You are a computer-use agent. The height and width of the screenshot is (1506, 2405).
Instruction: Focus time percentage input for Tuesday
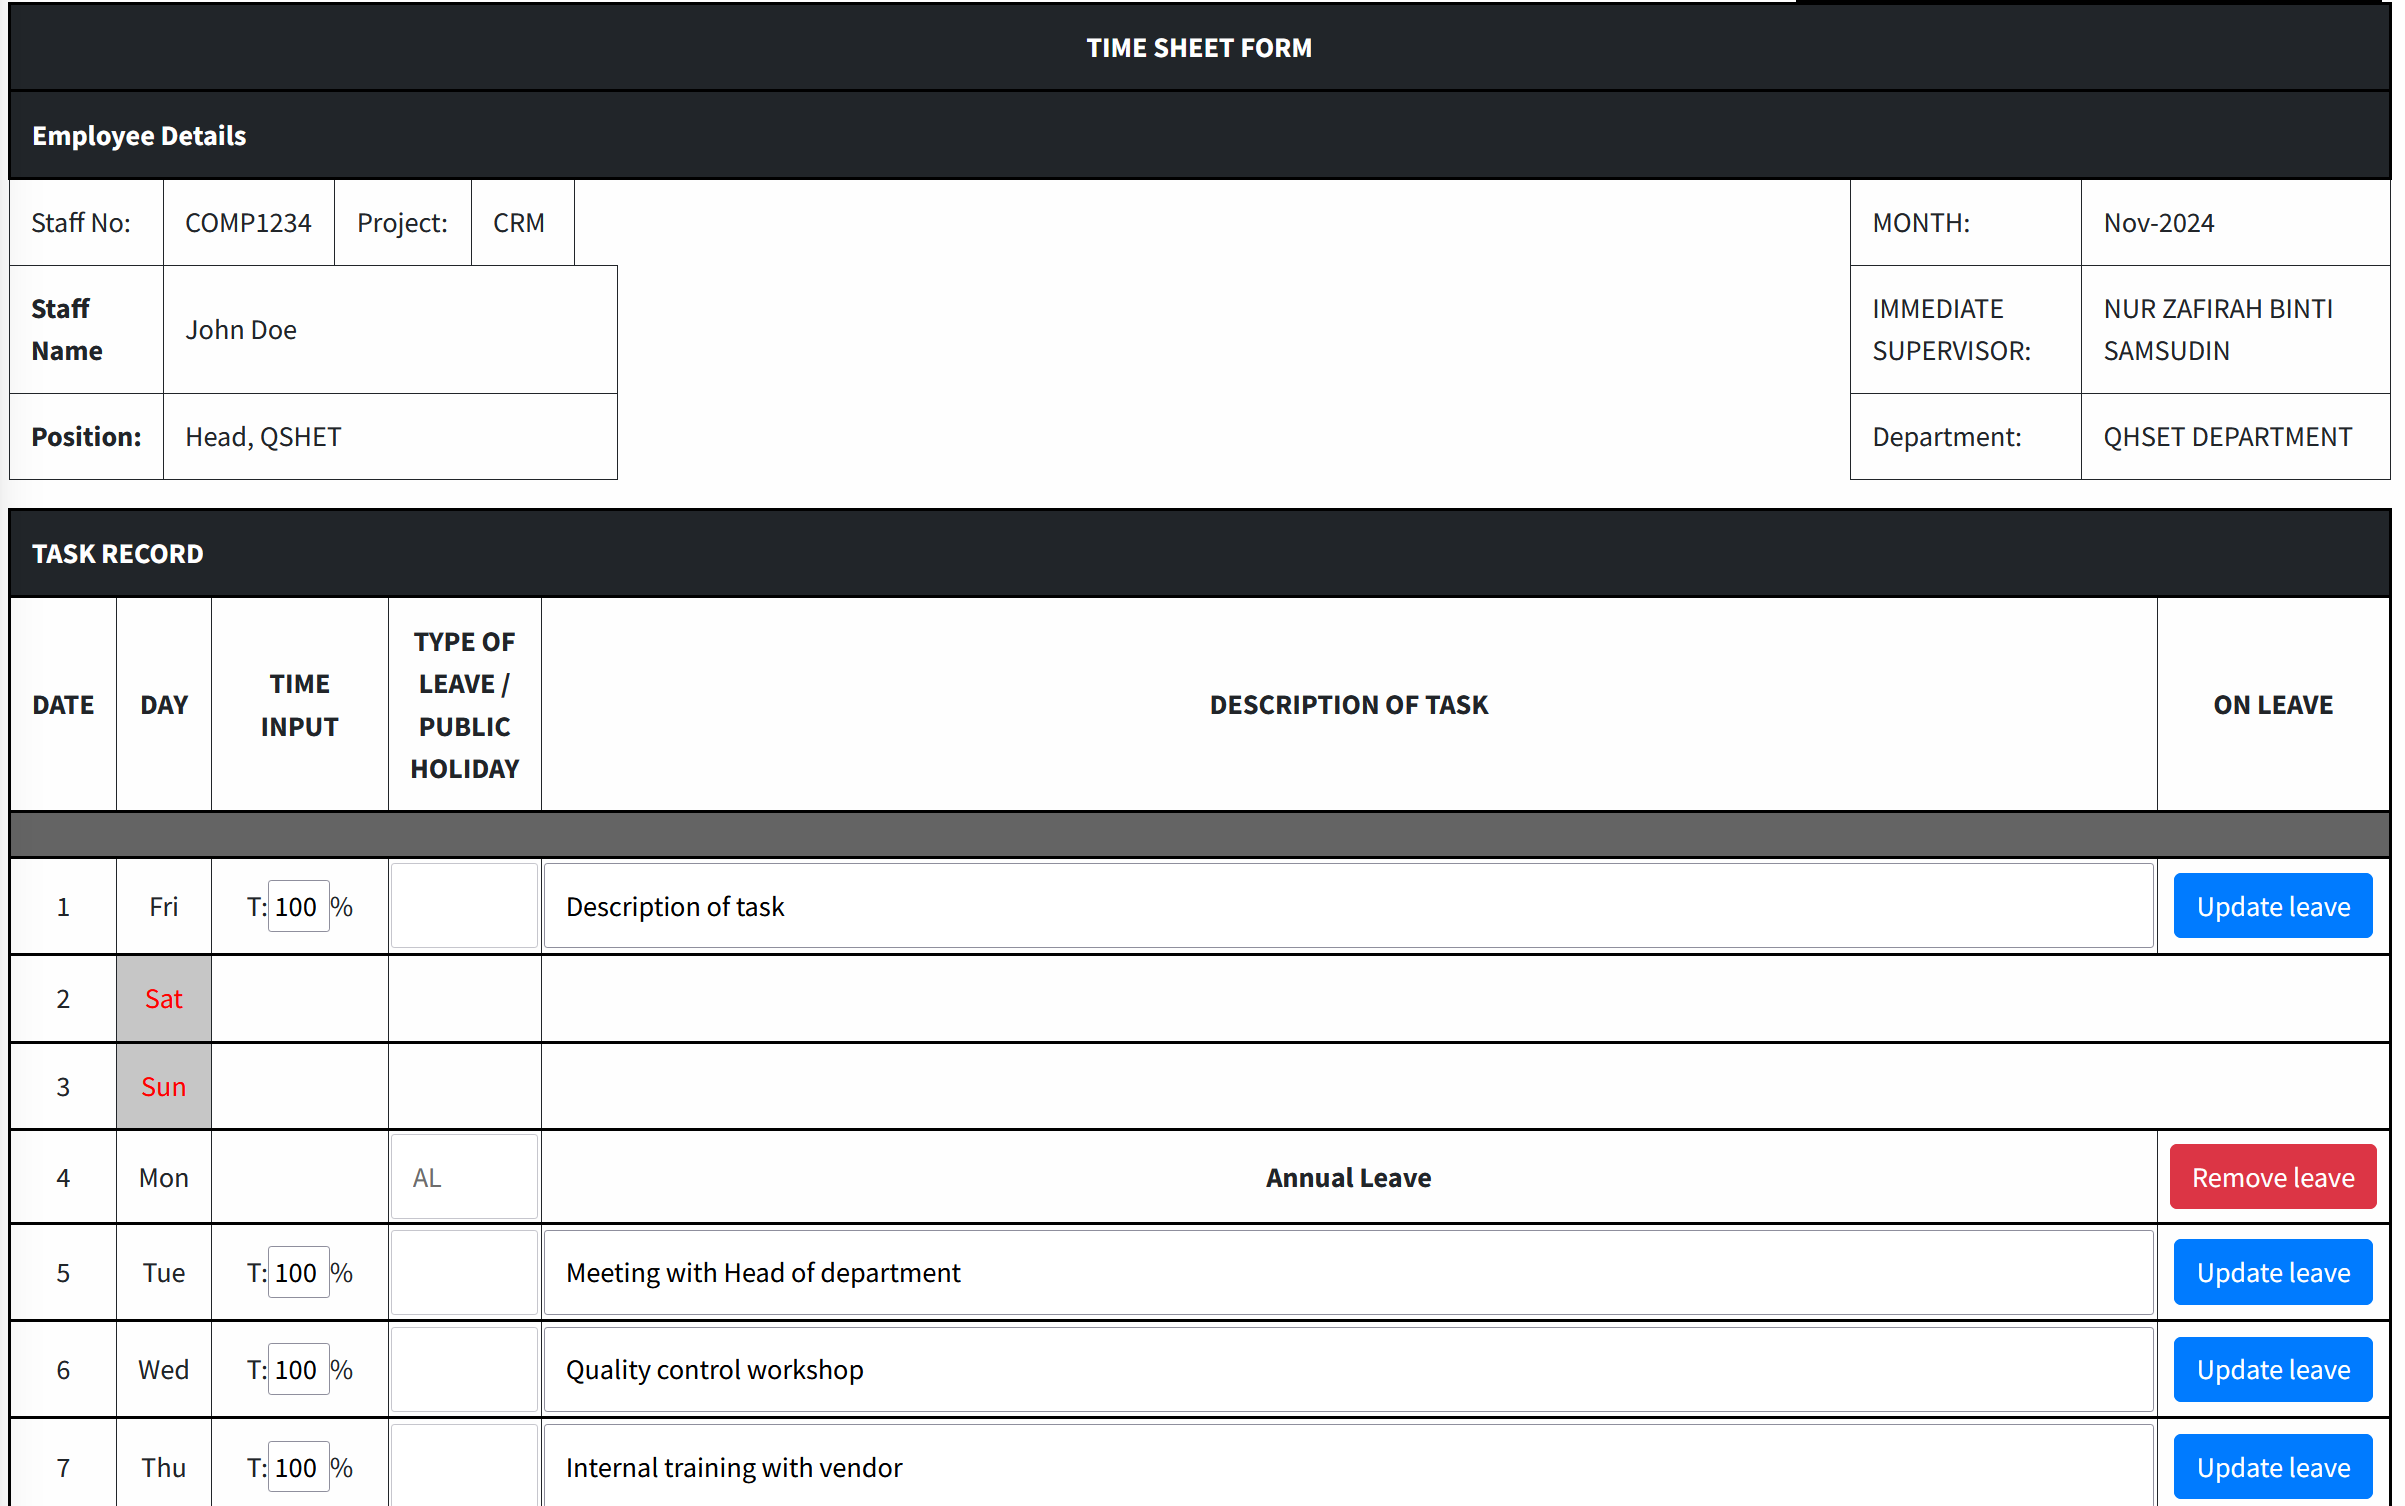tap(298, 1272)
